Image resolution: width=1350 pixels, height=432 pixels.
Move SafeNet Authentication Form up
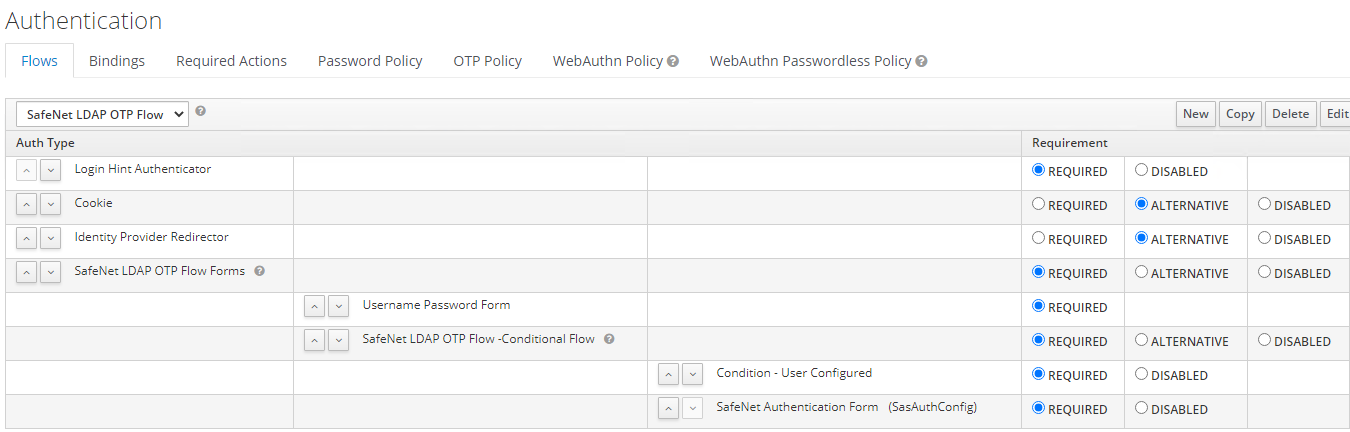[668, 409]
